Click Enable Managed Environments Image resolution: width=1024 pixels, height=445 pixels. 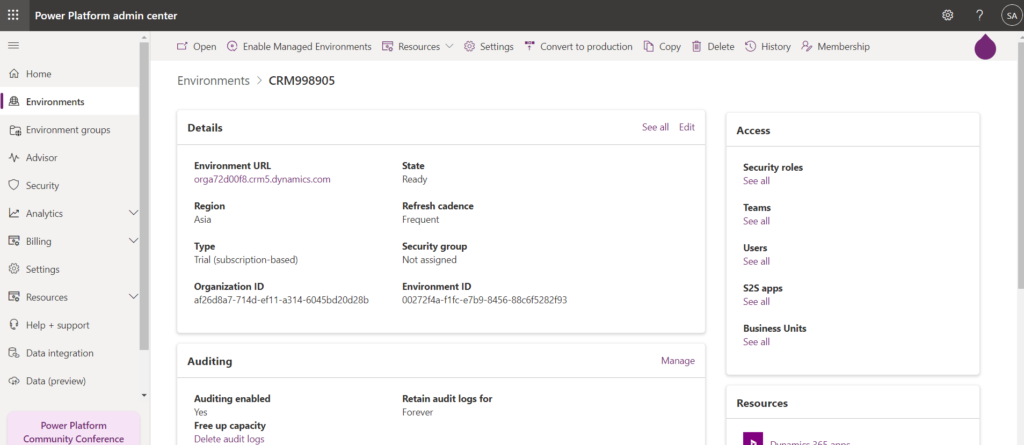pos(299,47)
